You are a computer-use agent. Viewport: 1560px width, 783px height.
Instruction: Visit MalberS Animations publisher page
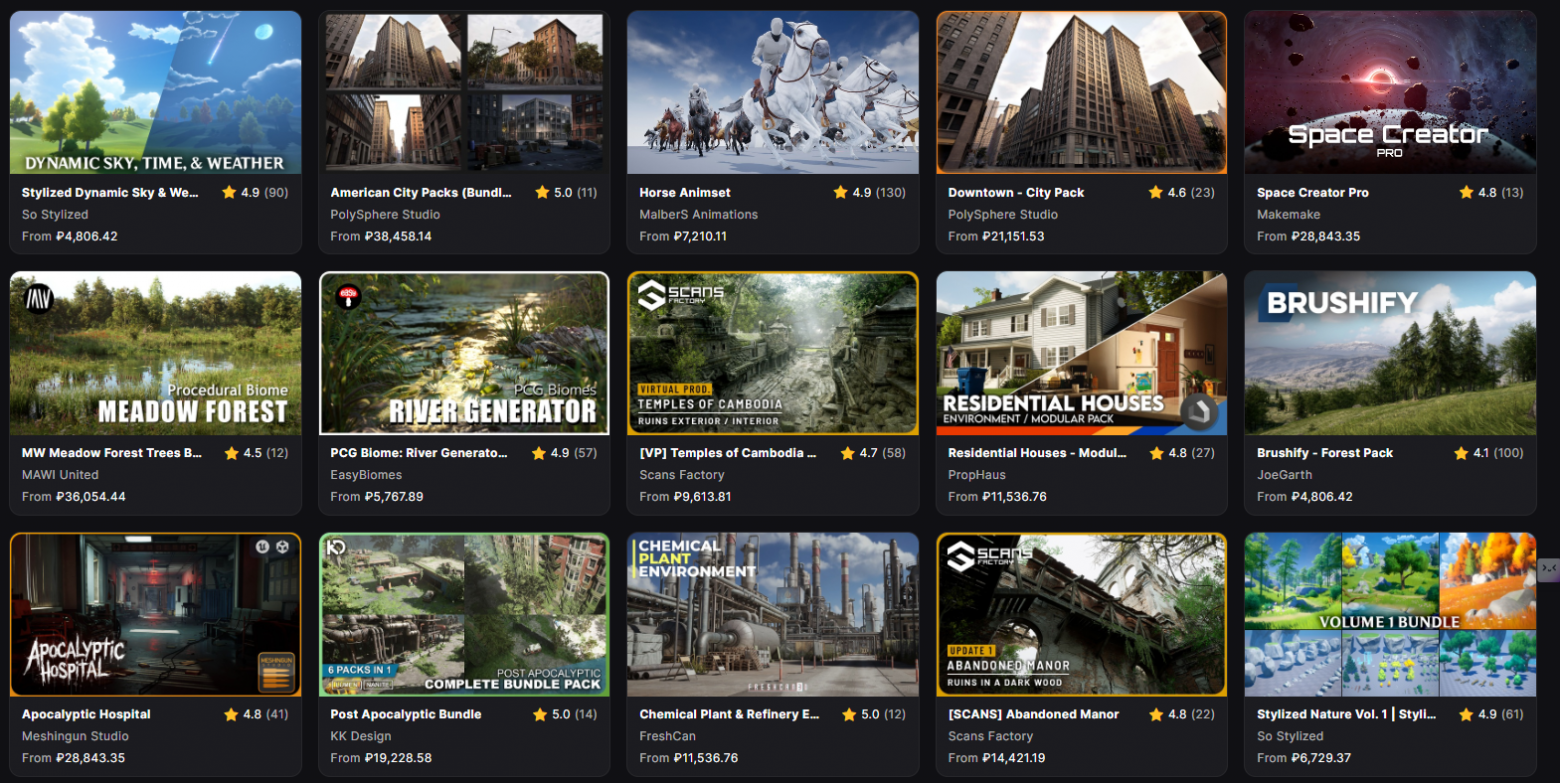696,214
